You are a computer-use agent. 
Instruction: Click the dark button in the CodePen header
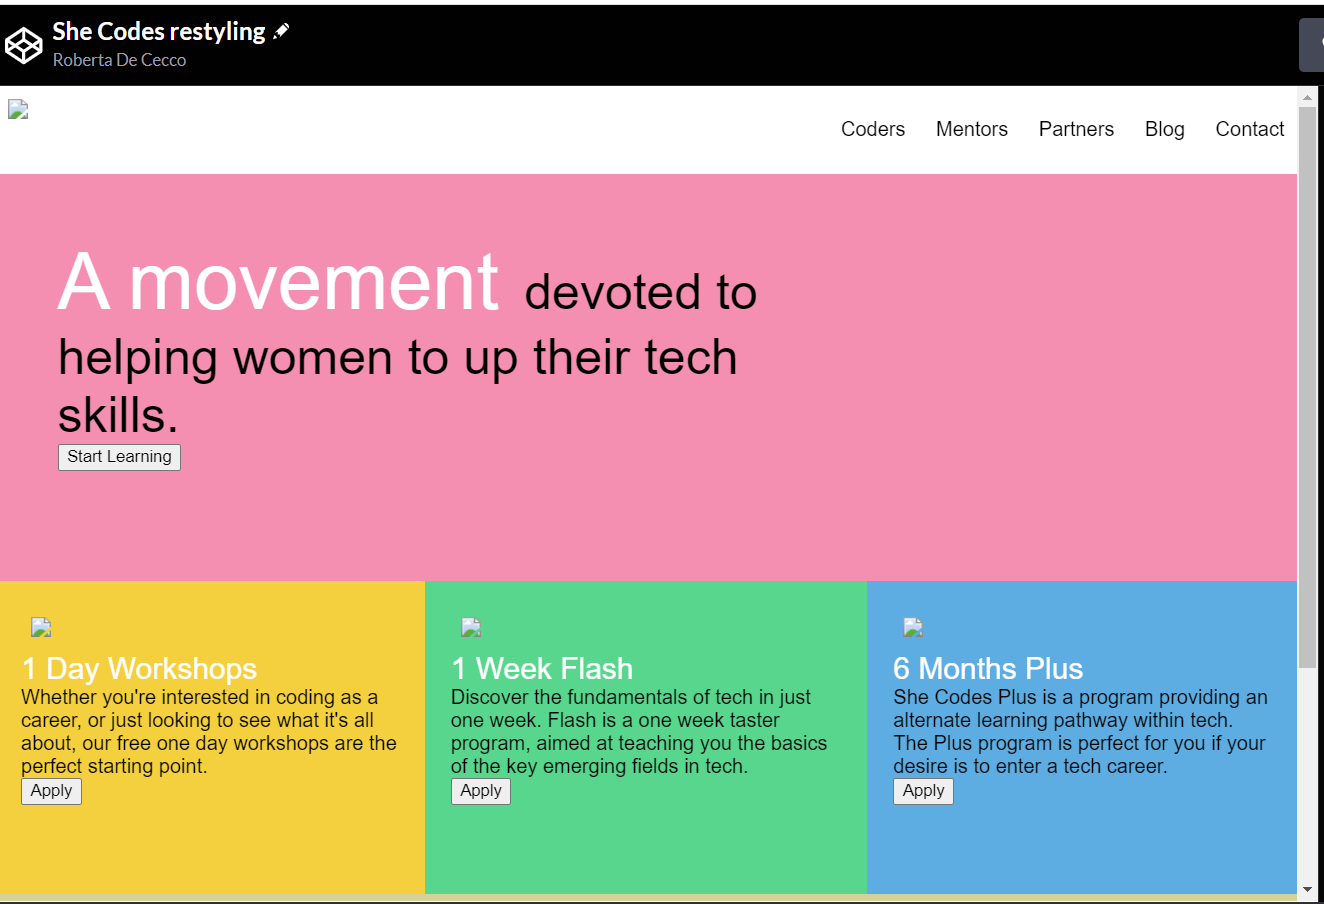click(1312, 45)
